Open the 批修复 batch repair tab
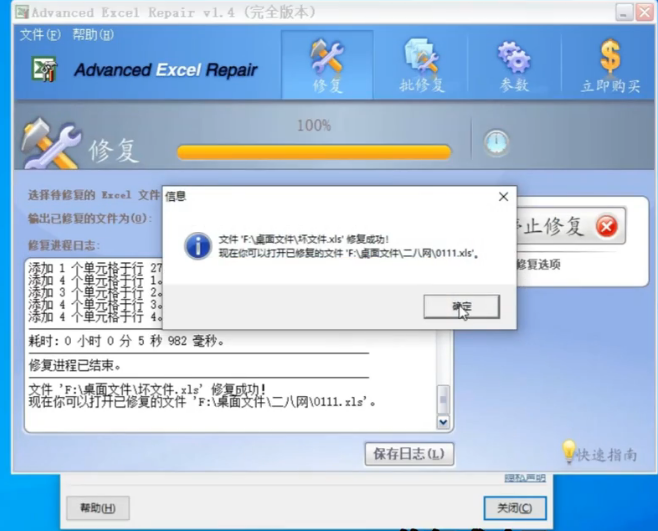658x531 pixels. [421, 65]
